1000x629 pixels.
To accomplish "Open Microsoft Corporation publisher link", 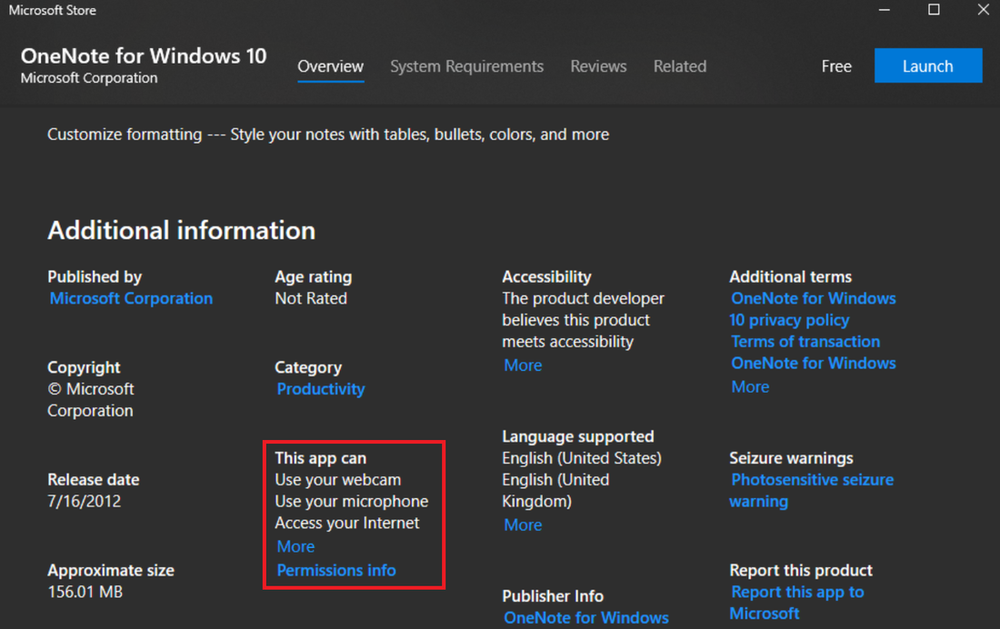I will click(131, 299).
